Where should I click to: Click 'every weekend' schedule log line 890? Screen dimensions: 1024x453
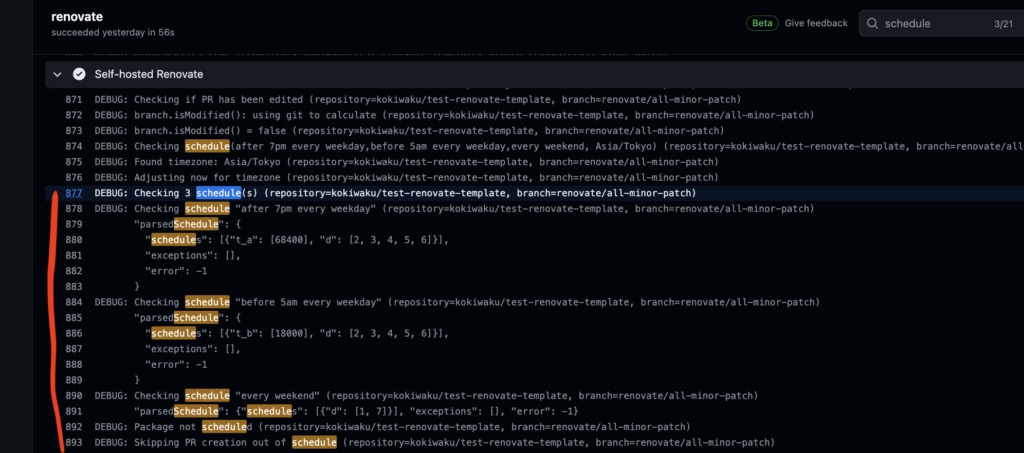pyautogui.click(x=426, y=396)
